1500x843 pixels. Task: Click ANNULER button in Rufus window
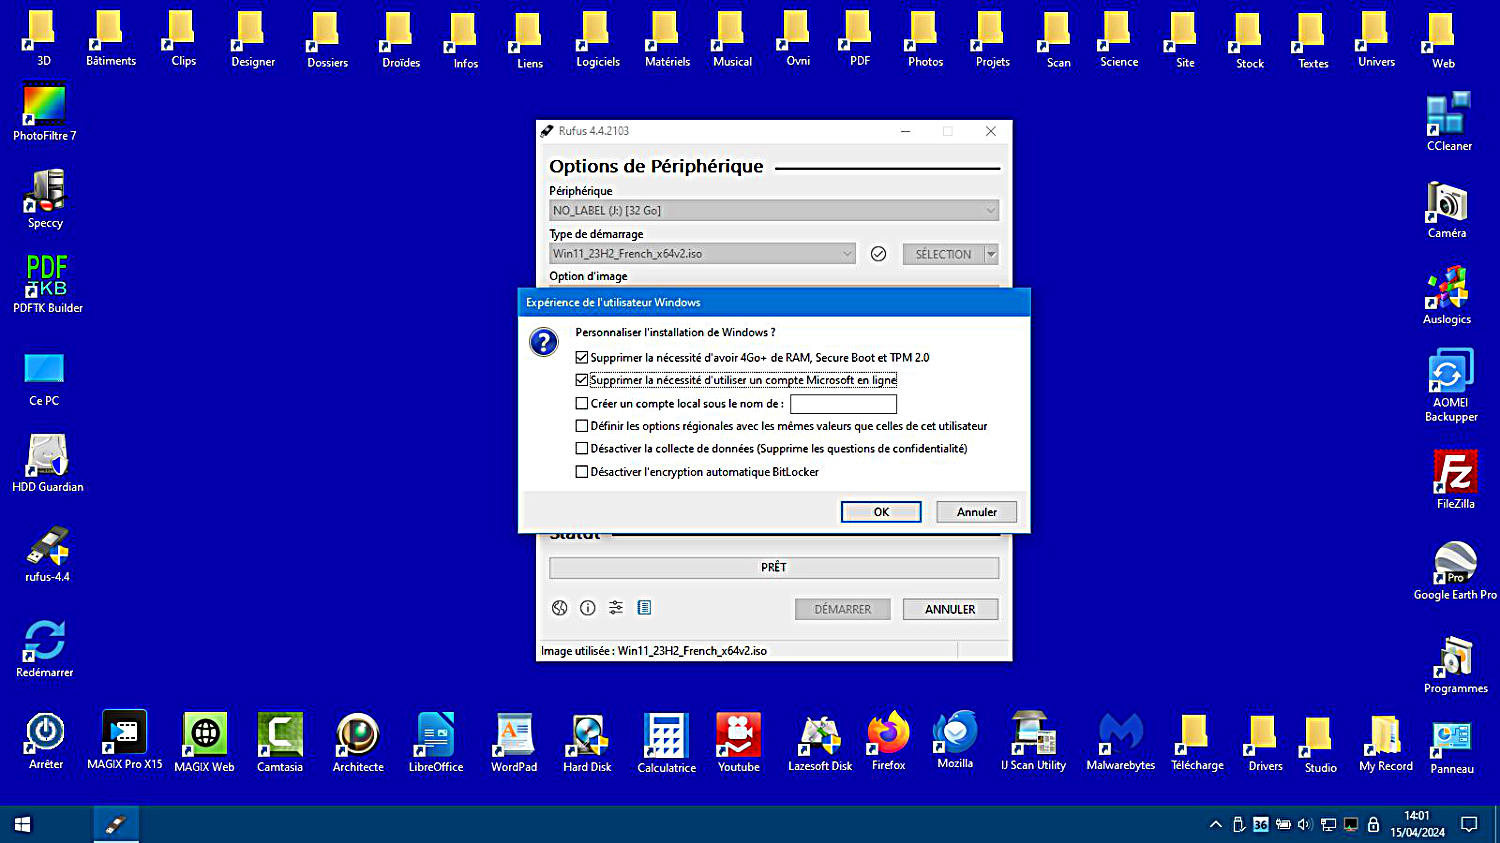(x=950, y=609)
